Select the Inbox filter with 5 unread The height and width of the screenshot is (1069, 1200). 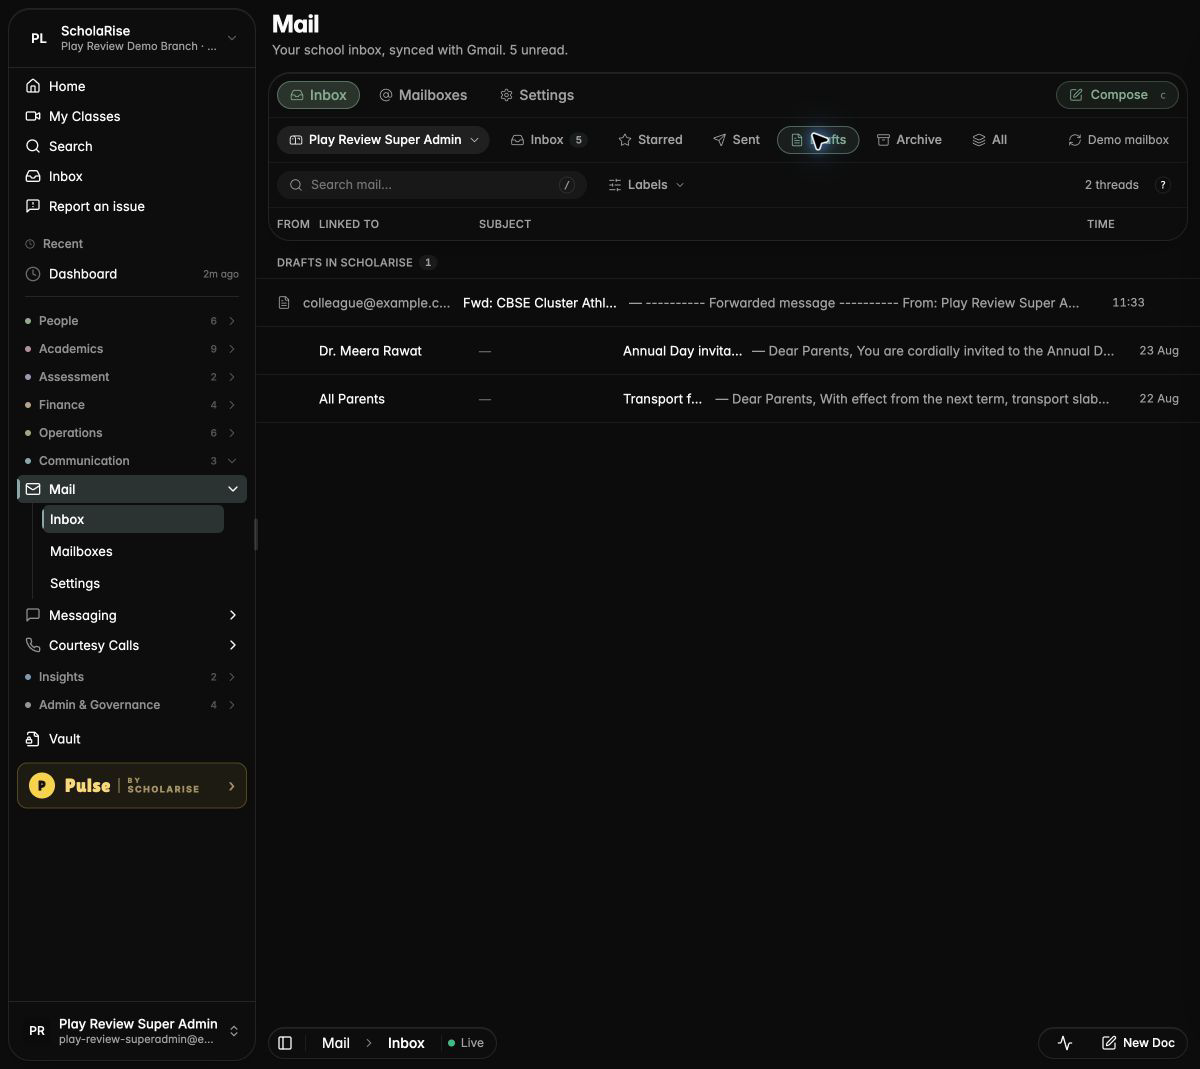tap(548, 140)
